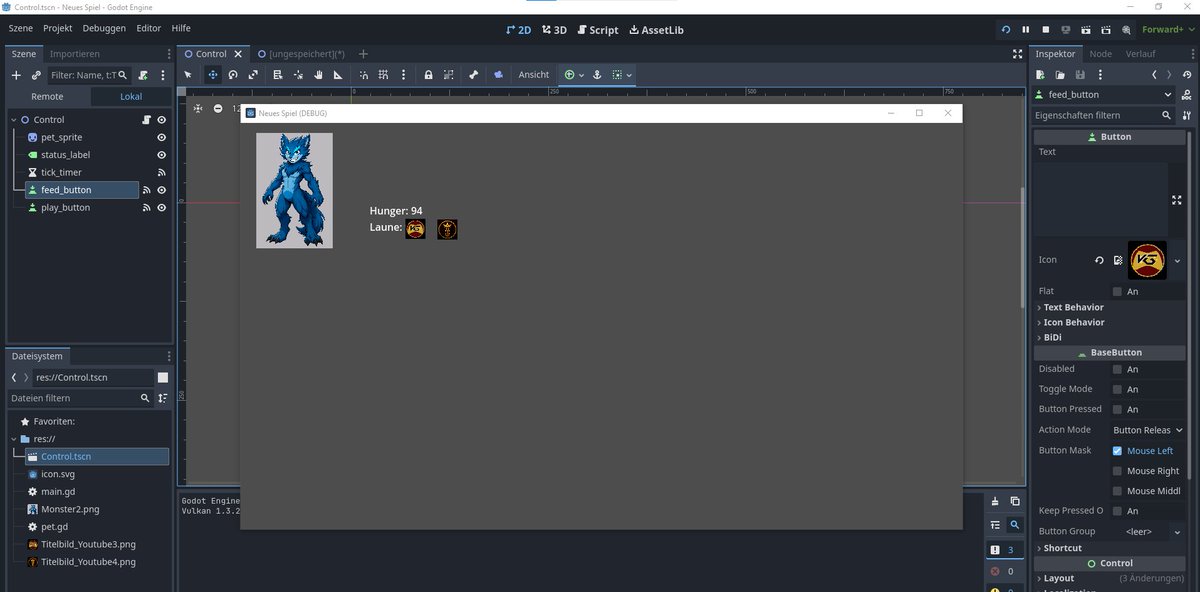Enable the Flat checkbox
Viewport: 1200px width, 592px height.
pos(1117,291)
